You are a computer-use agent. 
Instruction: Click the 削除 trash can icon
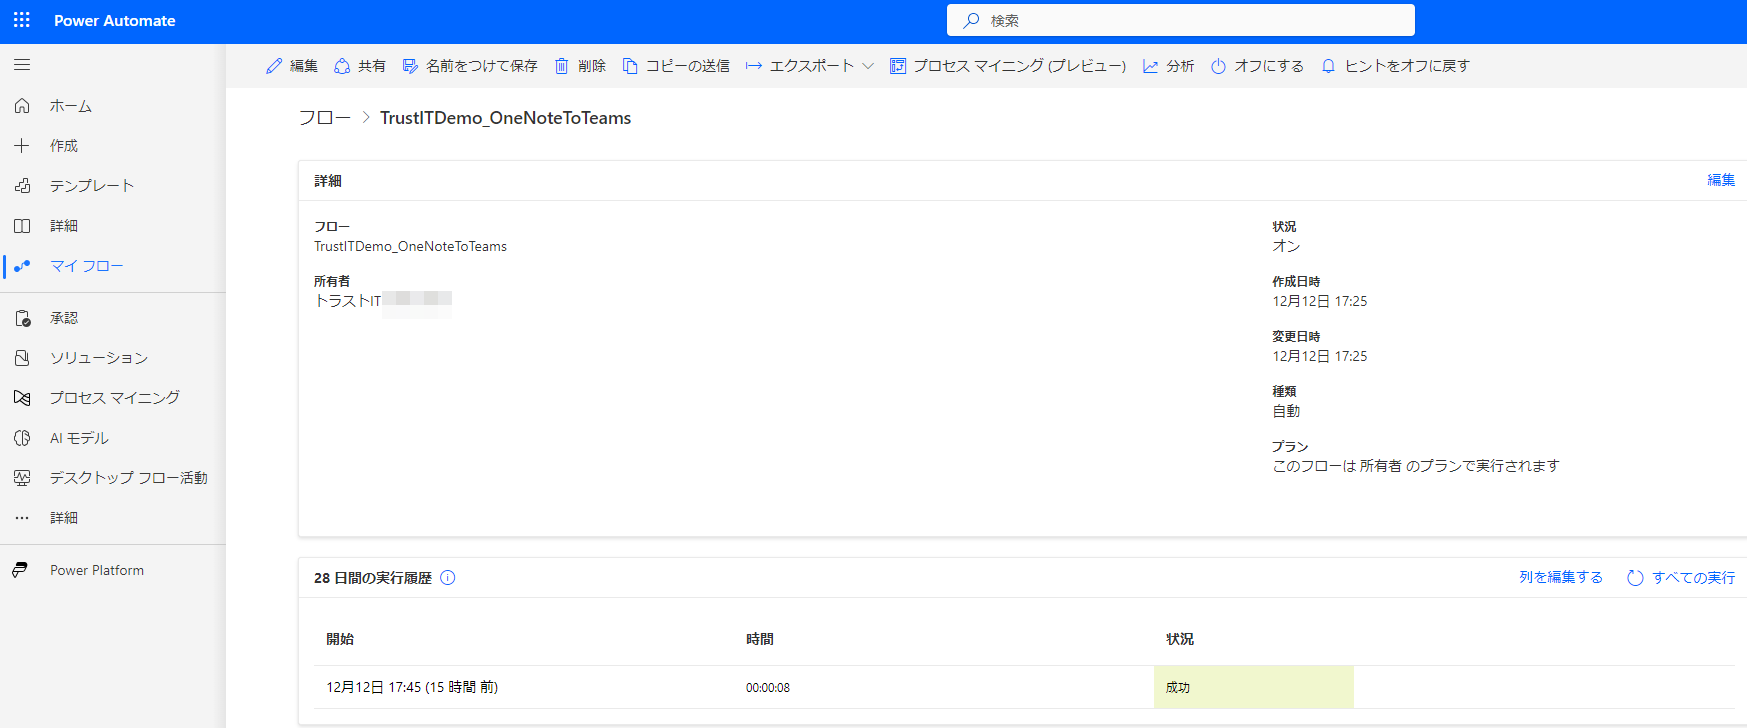tap(562, 66)
